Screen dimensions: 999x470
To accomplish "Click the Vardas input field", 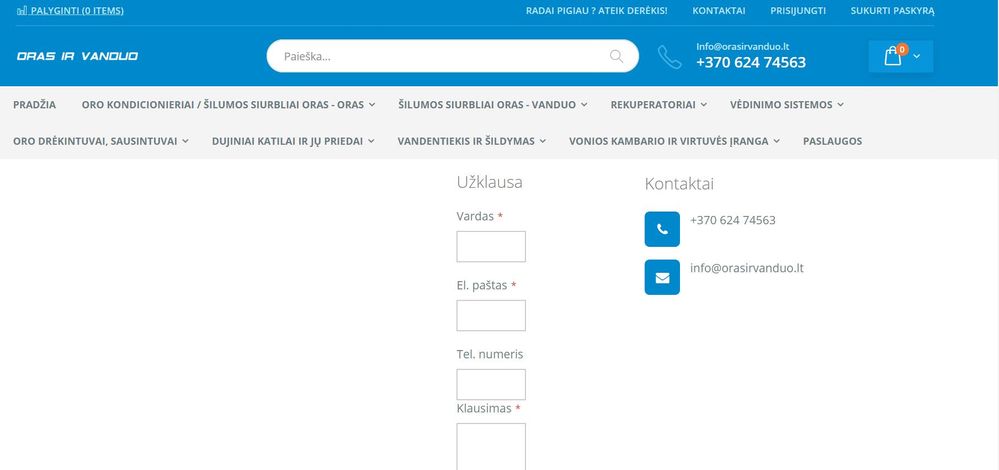I will pos(491,246).
